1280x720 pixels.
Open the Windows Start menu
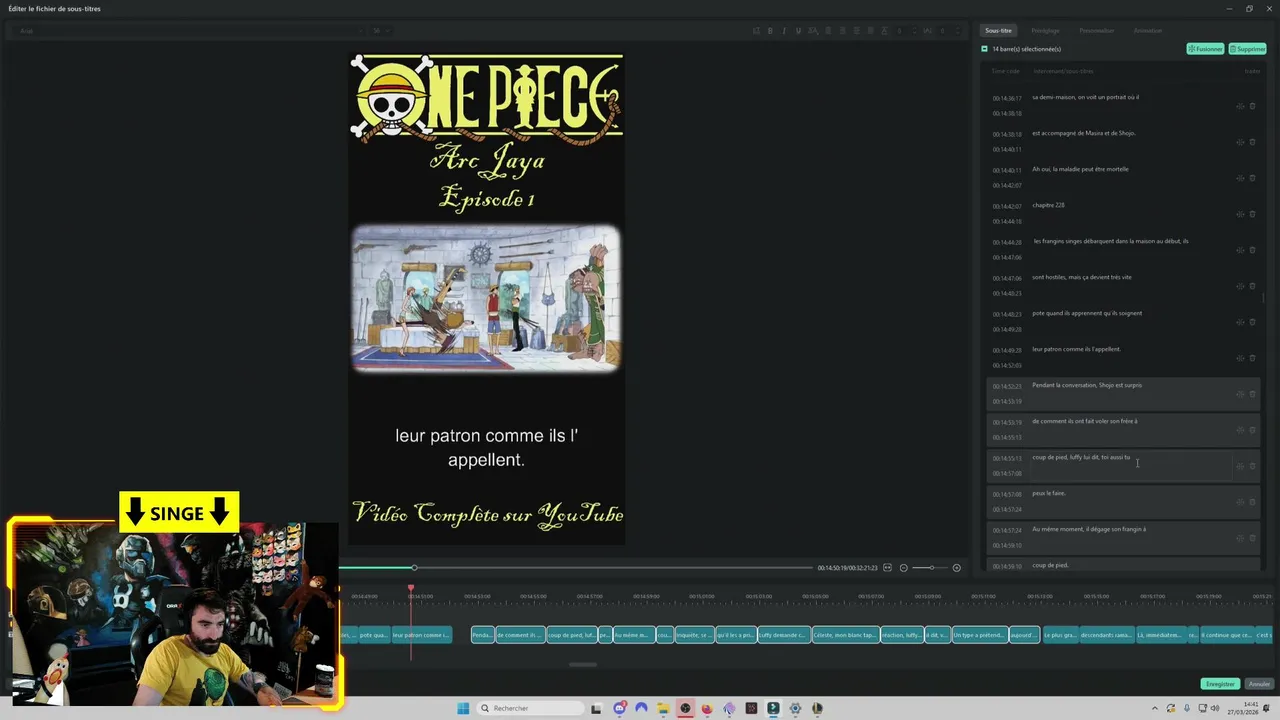pyautogui.click(x=463, y=708)
